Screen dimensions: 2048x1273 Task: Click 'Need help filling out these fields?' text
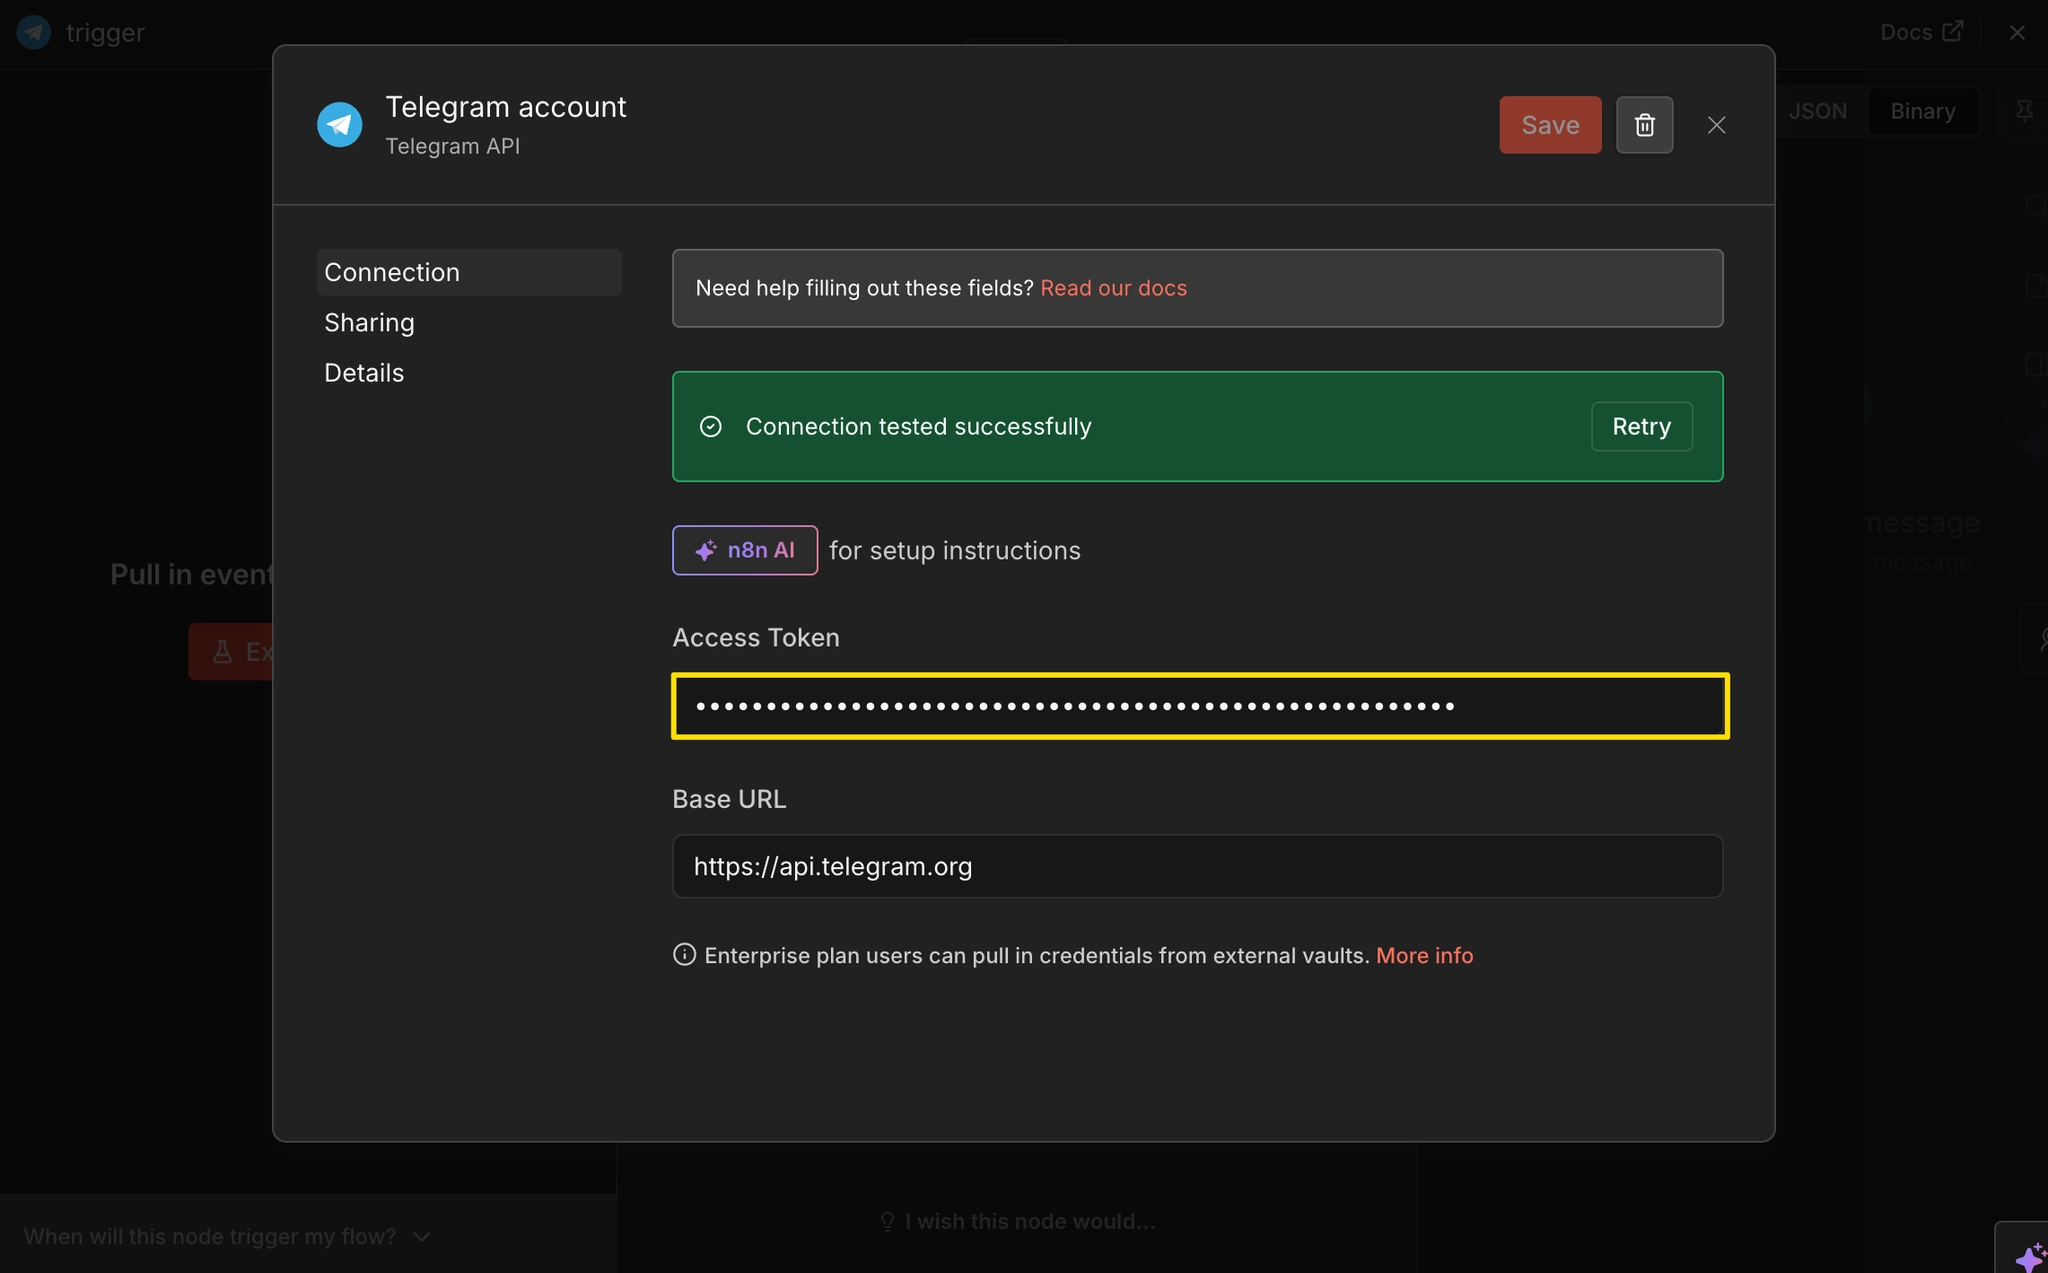tap(864, 288)
